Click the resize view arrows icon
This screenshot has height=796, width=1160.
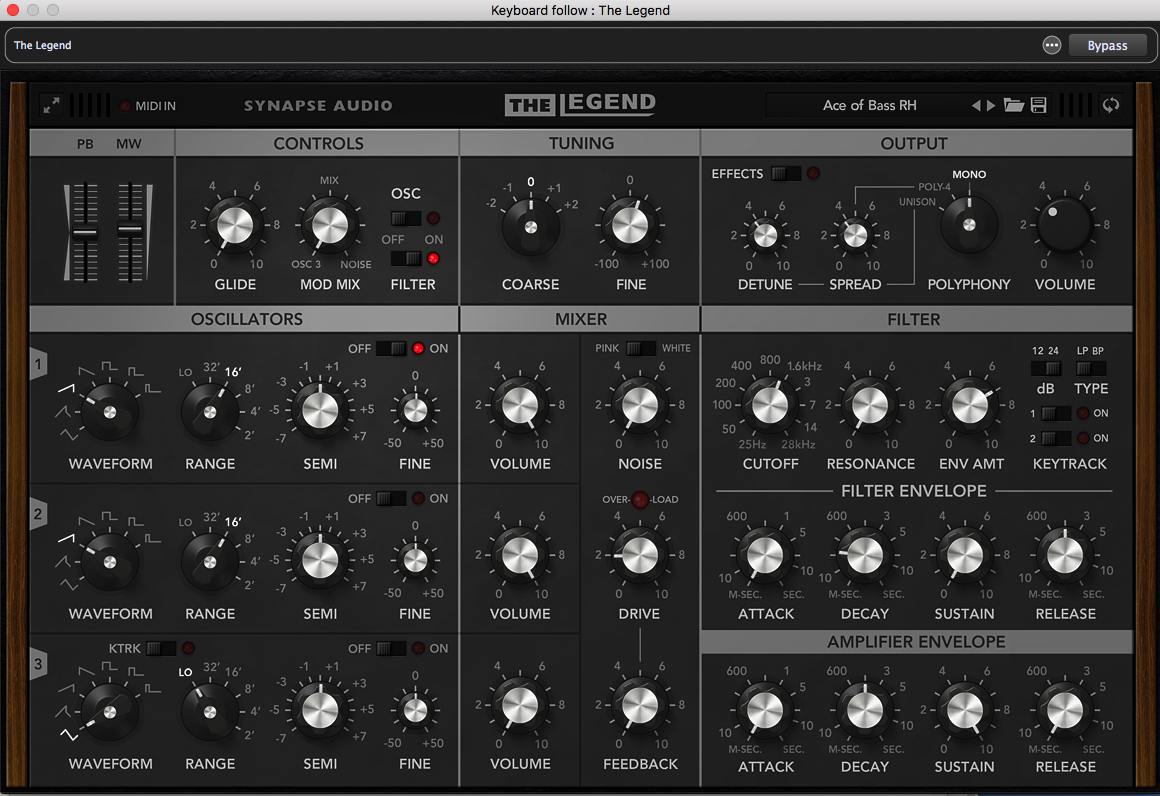click(x=51, y=106)
